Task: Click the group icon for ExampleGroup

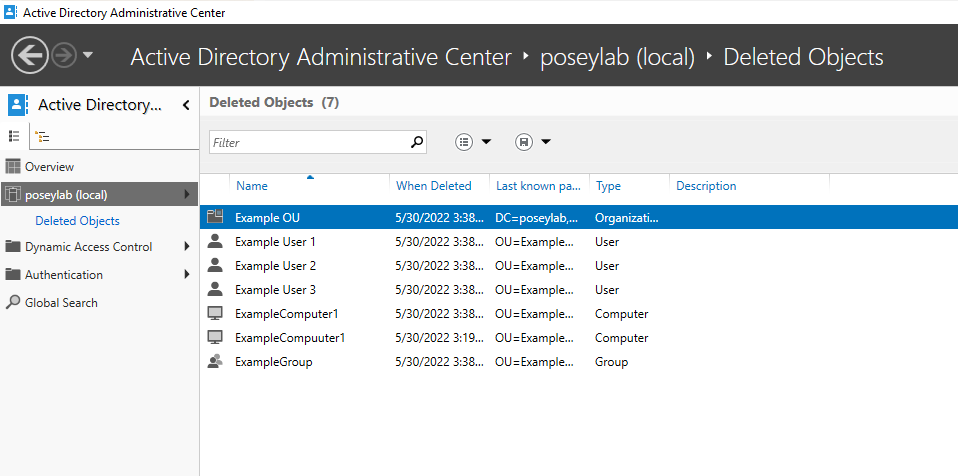Action: tap(215, 361)
